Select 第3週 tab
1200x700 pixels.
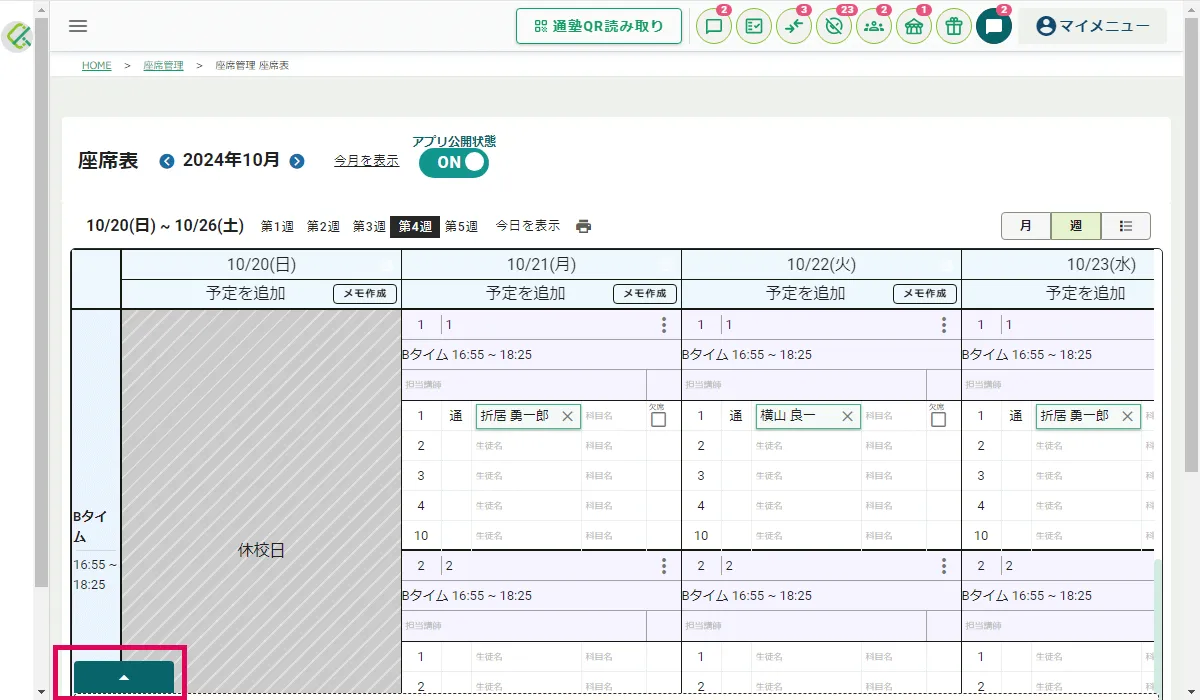[x=369, y=226]
